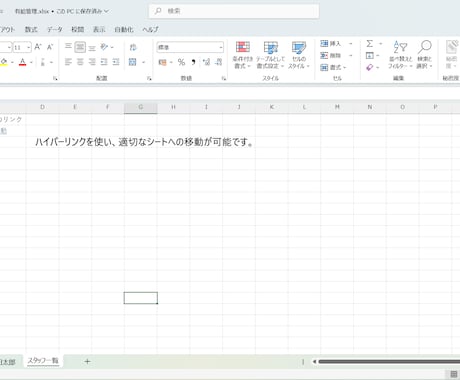Apply yellow fill color
Viewport: 460px width, 380px height.
coord(4,62)
